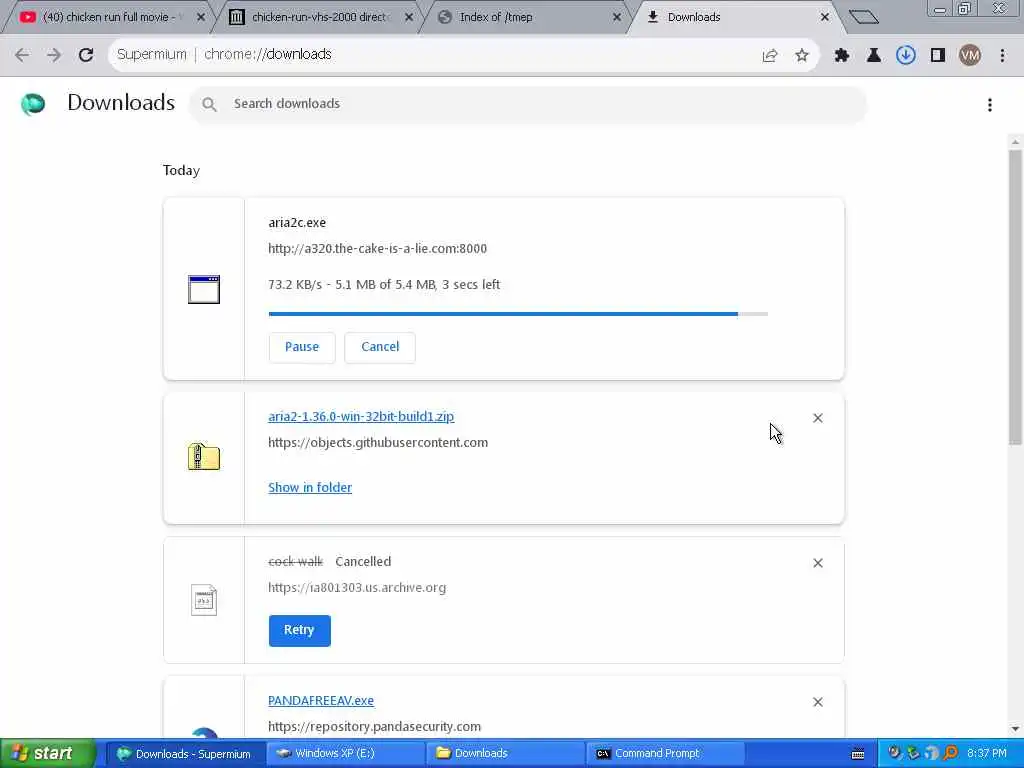Close the chicken-run-vhs-2000 tab
This screenshot has height=768, width=1024.
[409, 18]
